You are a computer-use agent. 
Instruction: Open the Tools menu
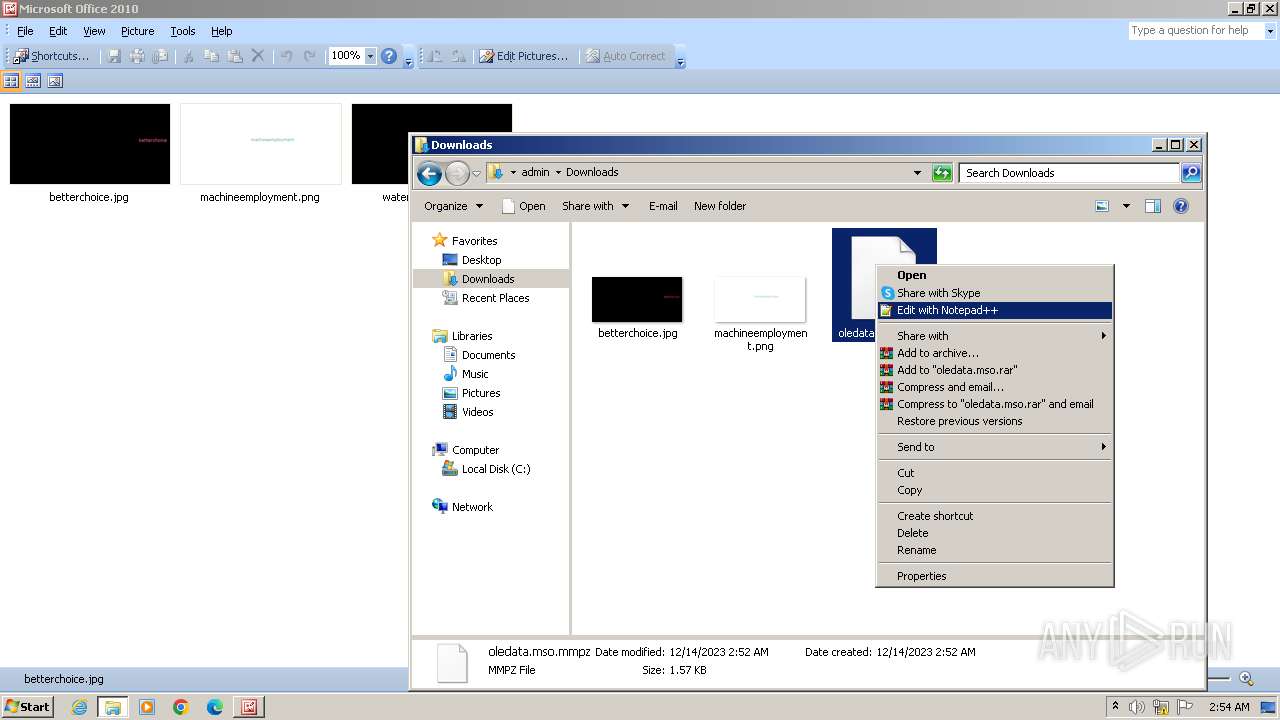click(183, 31)
